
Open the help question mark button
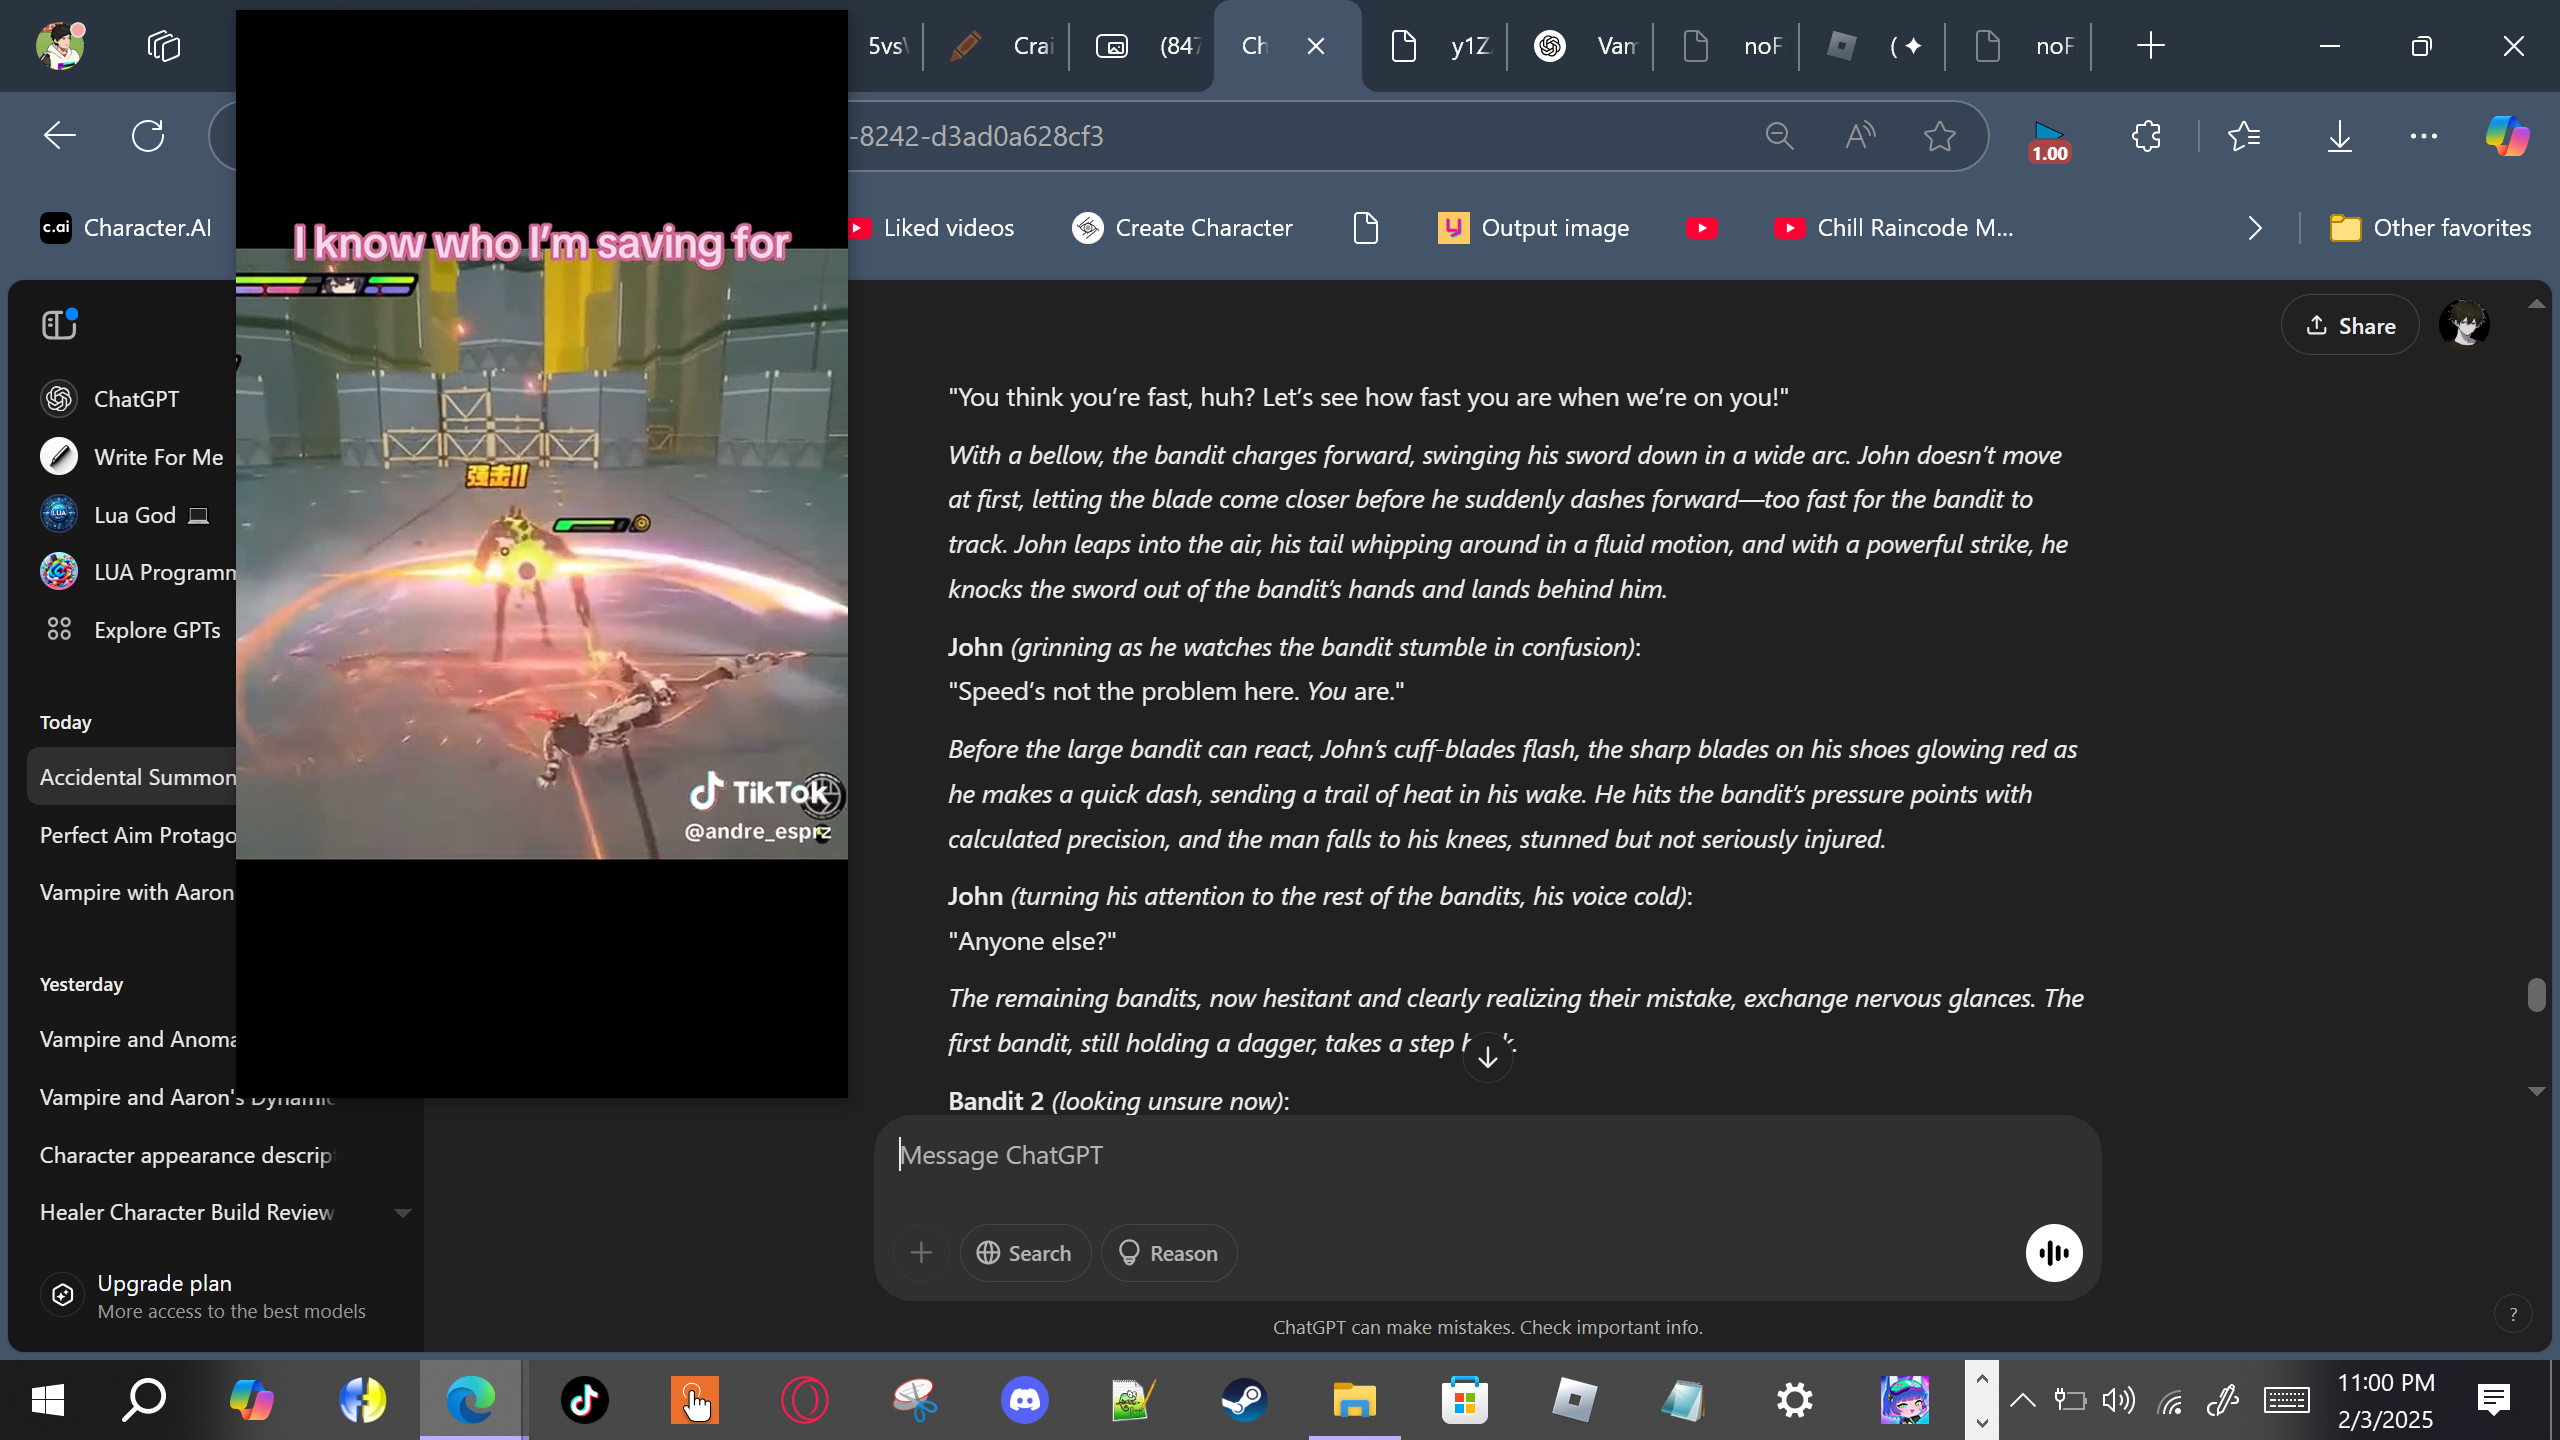2513,1314
